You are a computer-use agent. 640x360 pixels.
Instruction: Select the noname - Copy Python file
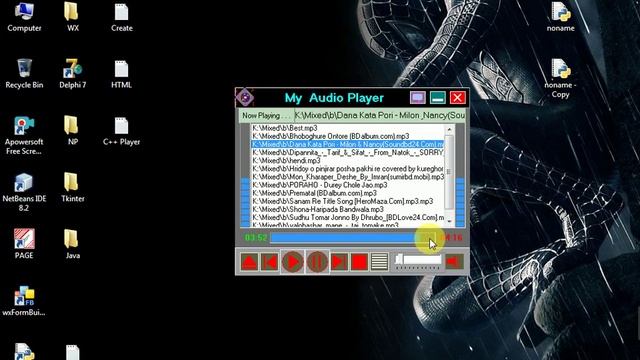pos(560,78)
